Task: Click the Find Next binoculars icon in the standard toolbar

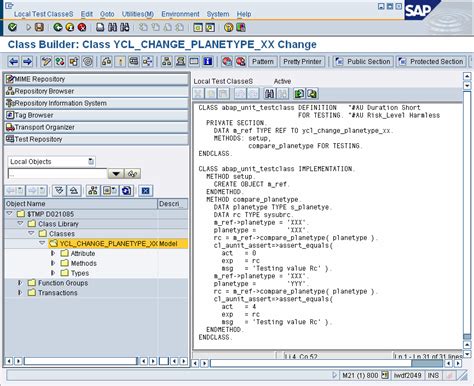Action: [x=125, y=27]
